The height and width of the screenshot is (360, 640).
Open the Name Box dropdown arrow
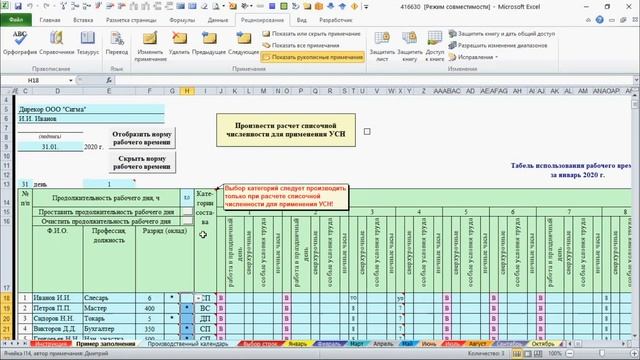pyautogui.click(x=71, y=80)
